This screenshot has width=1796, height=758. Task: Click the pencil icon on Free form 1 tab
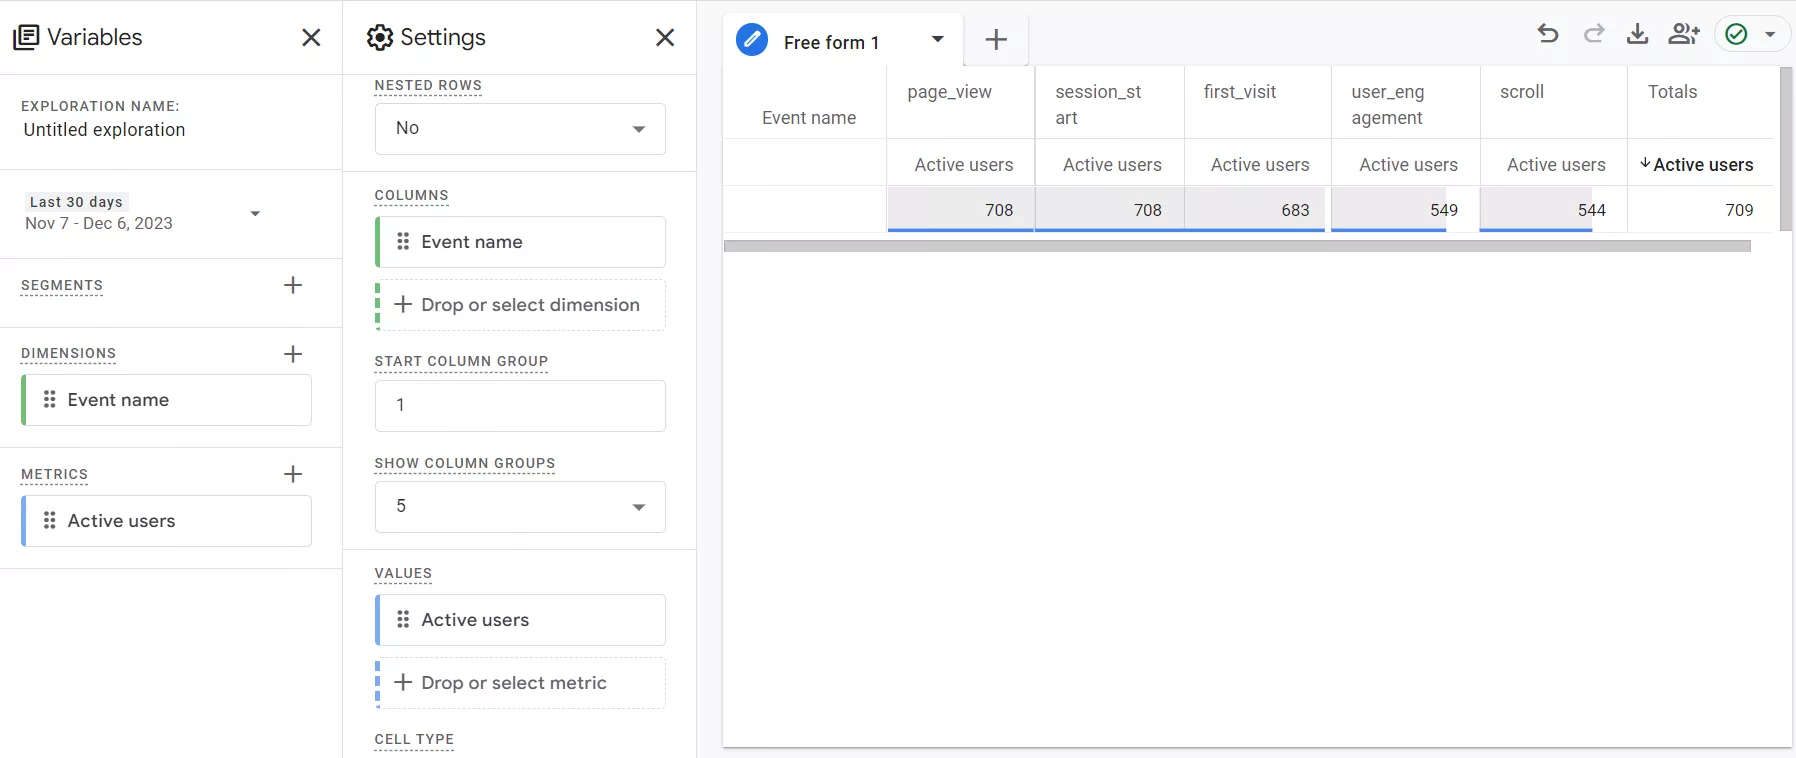752,40
